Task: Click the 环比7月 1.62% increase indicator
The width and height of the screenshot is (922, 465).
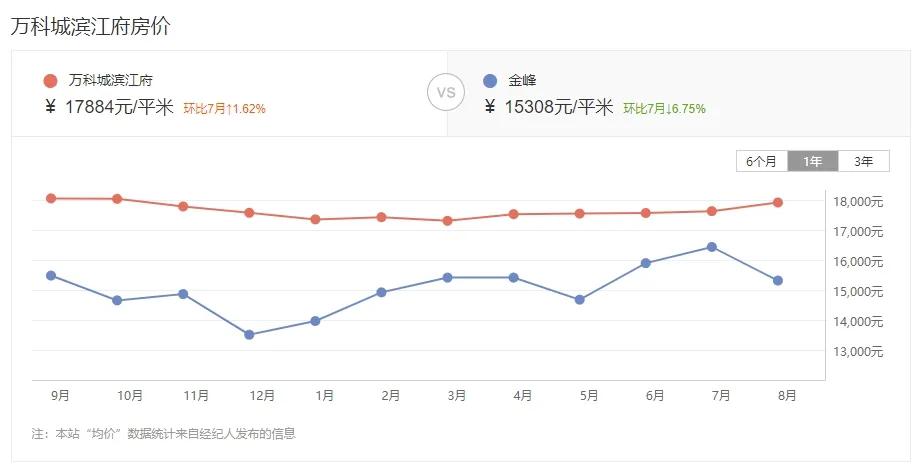Action: (x=225, y=108)
